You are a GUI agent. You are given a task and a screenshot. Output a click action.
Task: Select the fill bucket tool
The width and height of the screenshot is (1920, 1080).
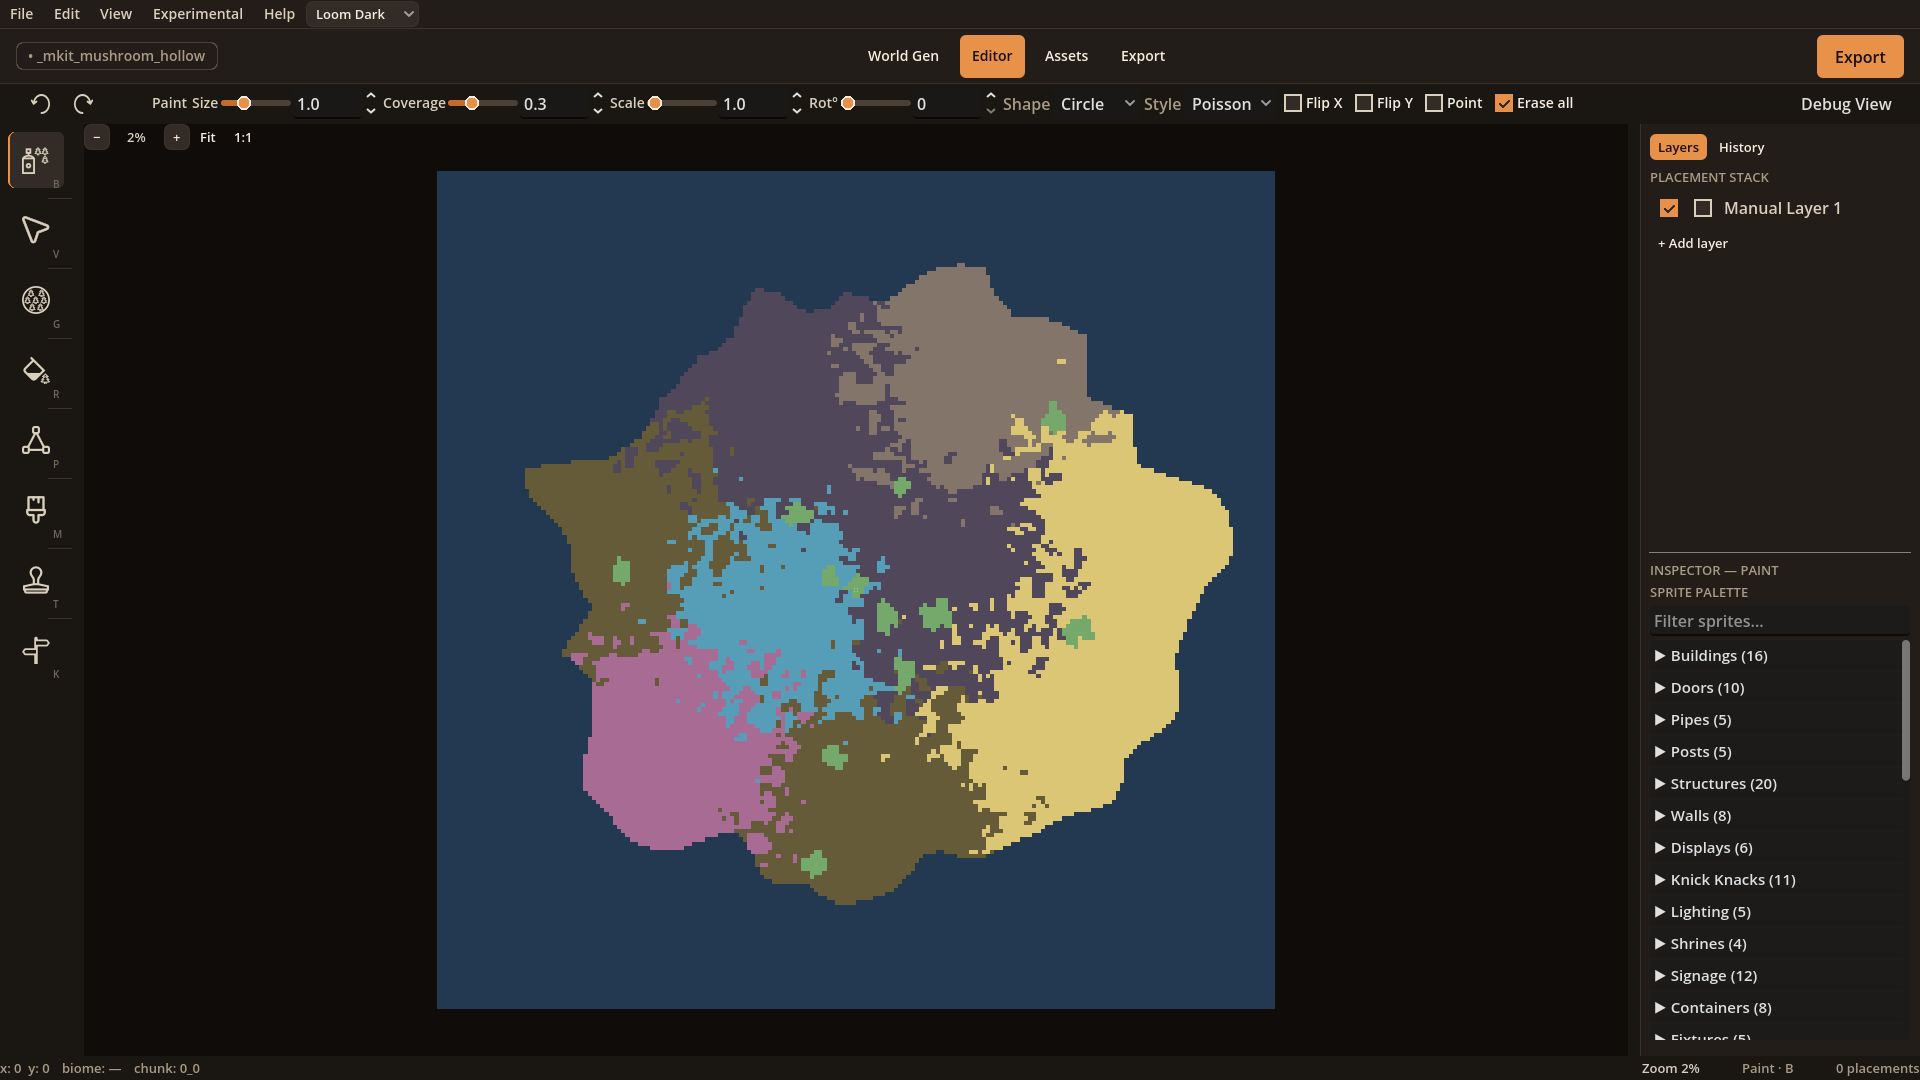tap(36, 370)
